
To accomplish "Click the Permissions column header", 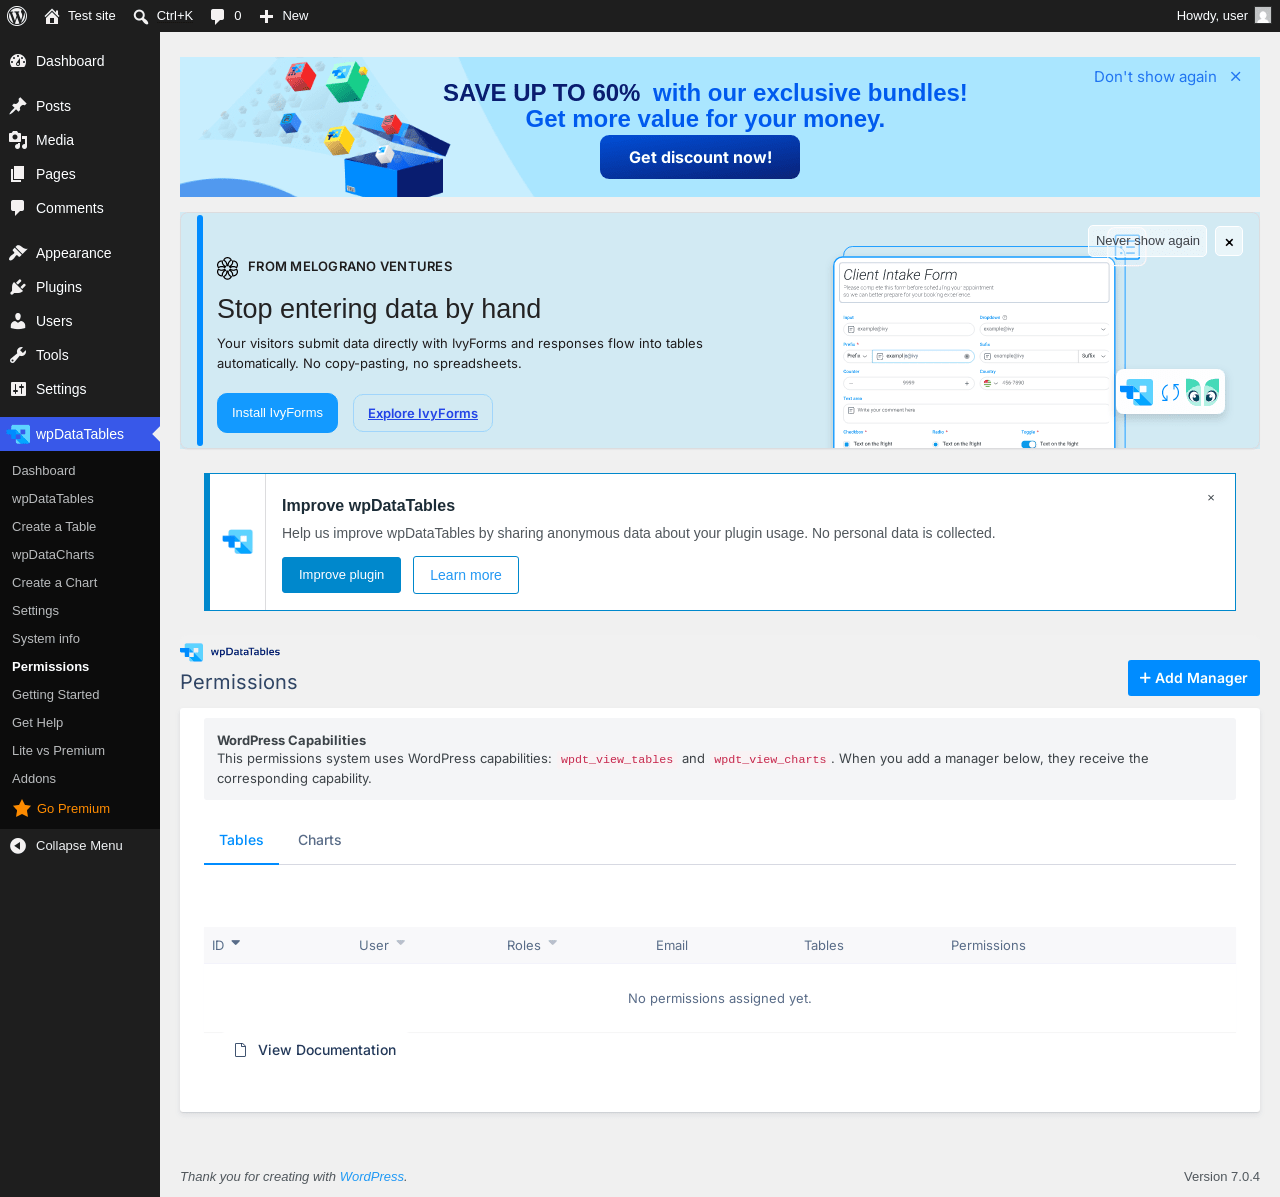I will click(x=988, y=946).
